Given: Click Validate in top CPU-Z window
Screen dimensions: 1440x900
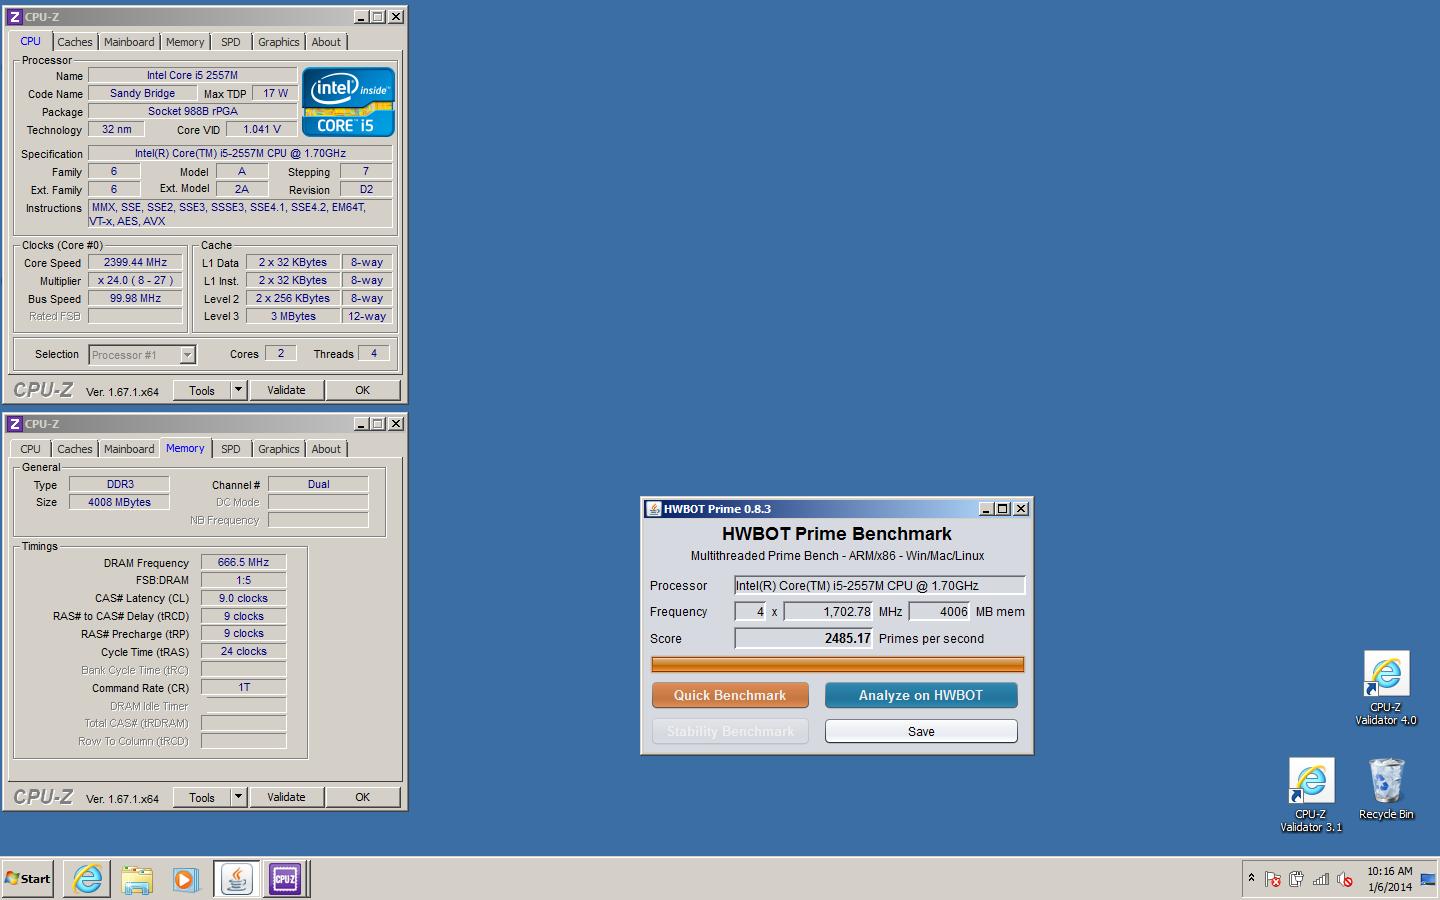Looking at the screenshot, I should (x=286, y=390).
